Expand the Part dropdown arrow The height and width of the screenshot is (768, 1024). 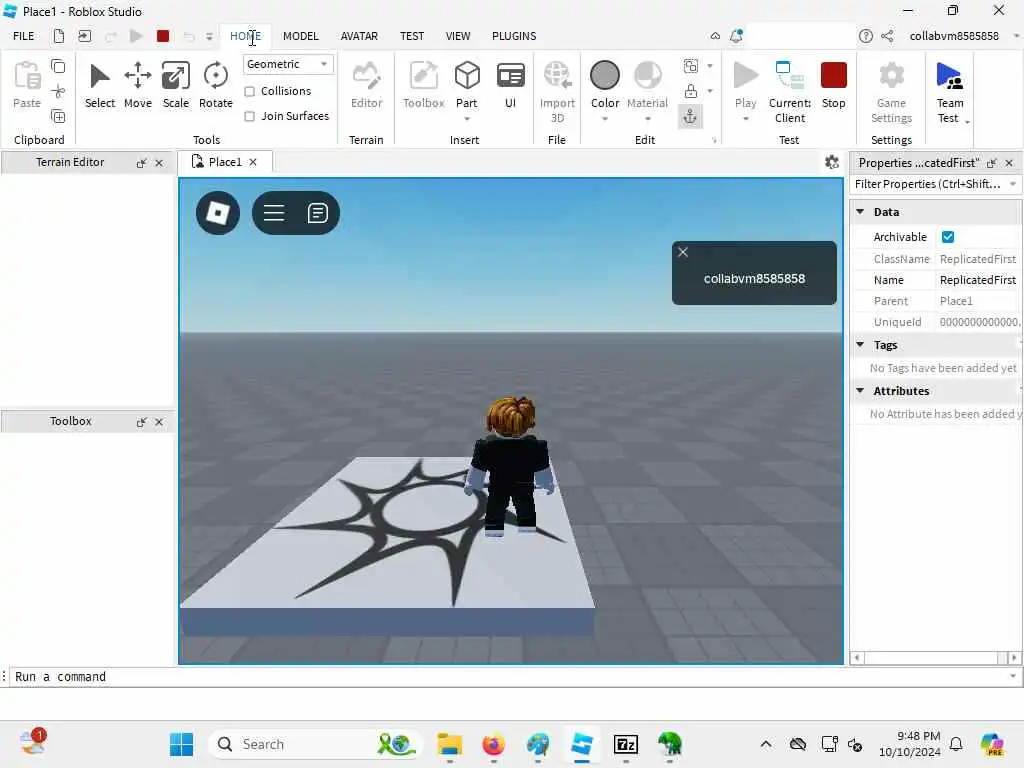click(x=467, y=119)
